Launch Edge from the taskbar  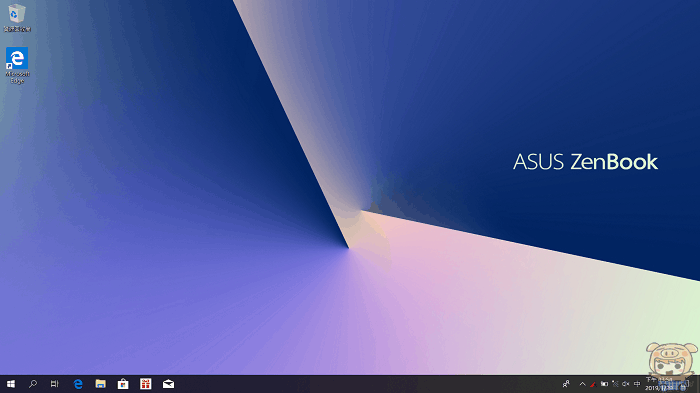78,384
